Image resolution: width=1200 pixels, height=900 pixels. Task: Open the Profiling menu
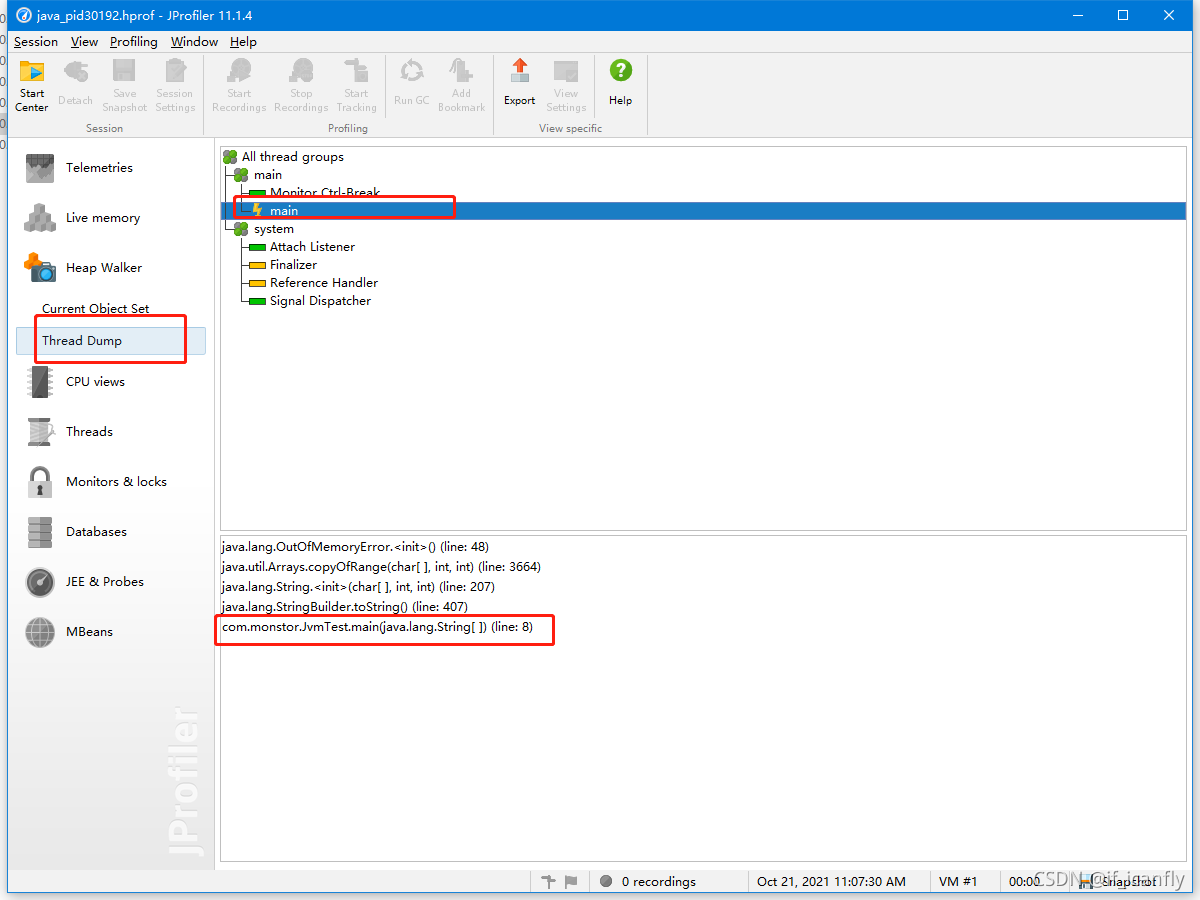134,42
